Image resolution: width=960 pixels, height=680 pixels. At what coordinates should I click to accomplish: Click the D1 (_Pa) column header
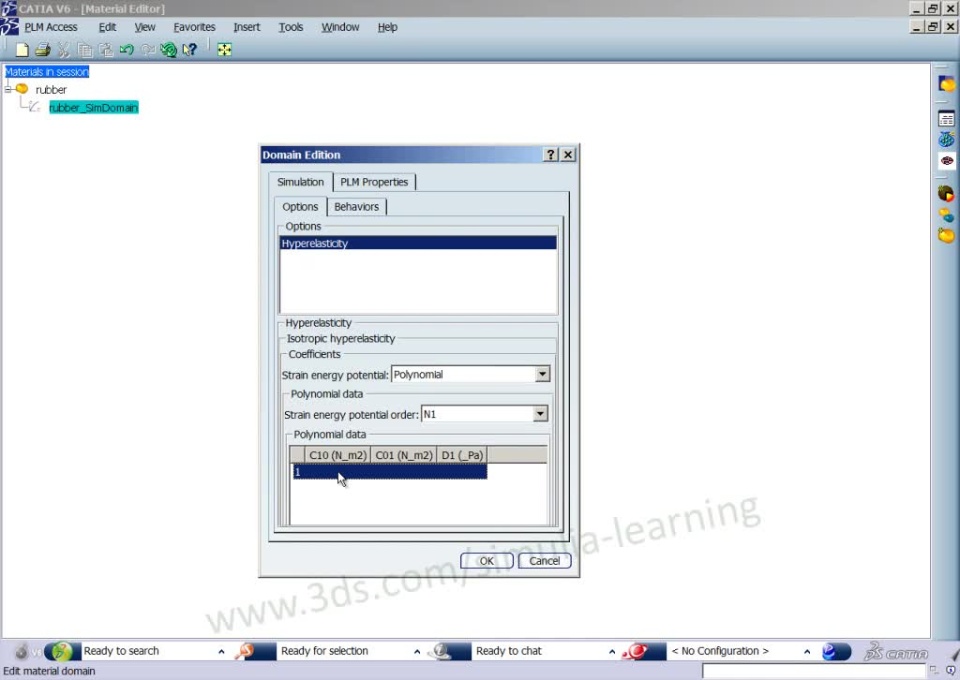[462, 455]
